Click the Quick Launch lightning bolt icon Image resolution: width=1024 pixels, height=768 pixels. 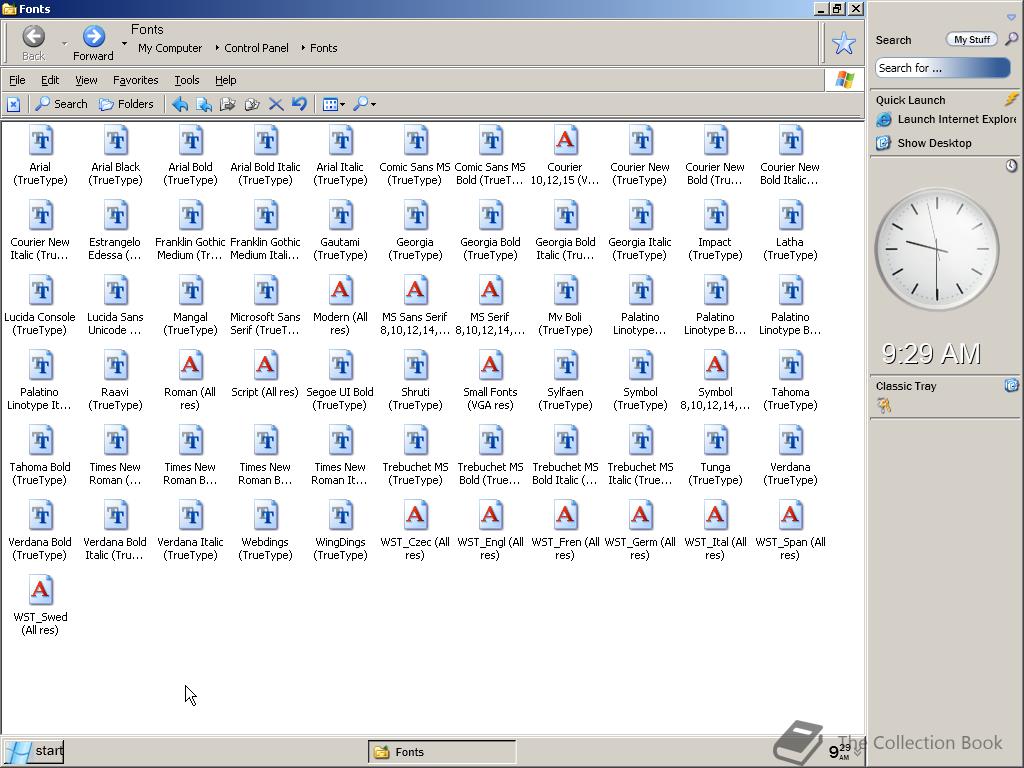pos(1011,99)
